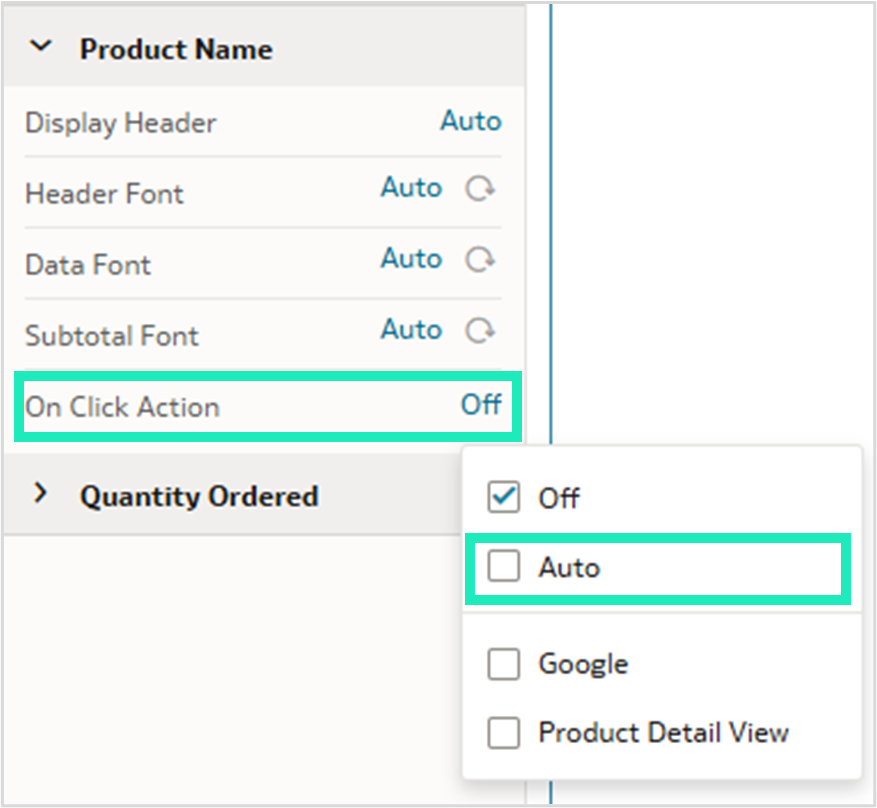Select the checked Off entry in the popup
877x808 pixels.
[x=560, y=498]
